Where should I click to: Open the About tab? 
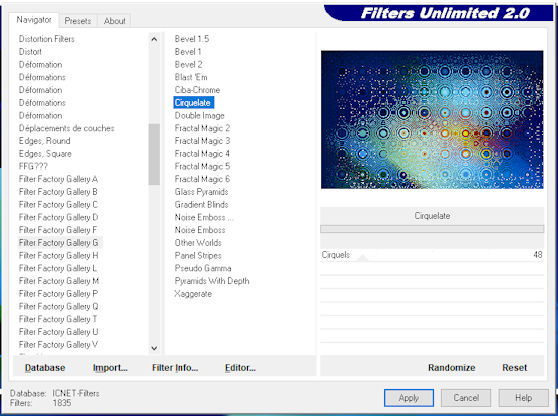pos(115,21)
